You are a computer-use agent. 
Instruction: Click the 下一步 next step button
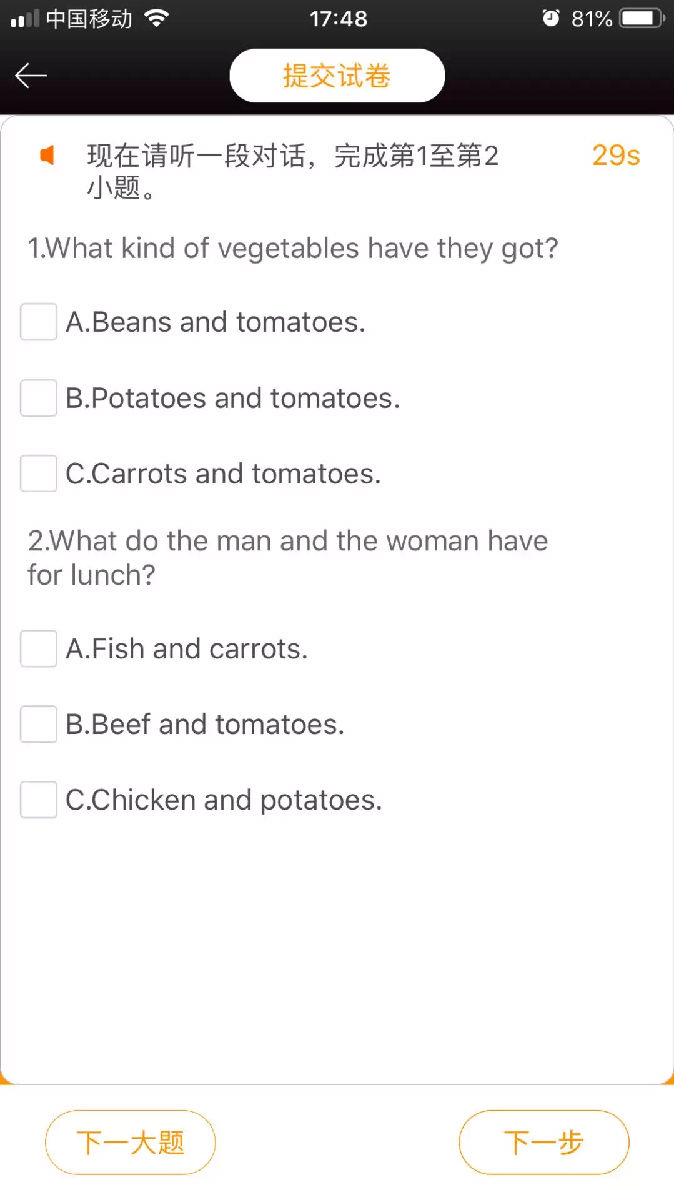(x=544, y=1142)
